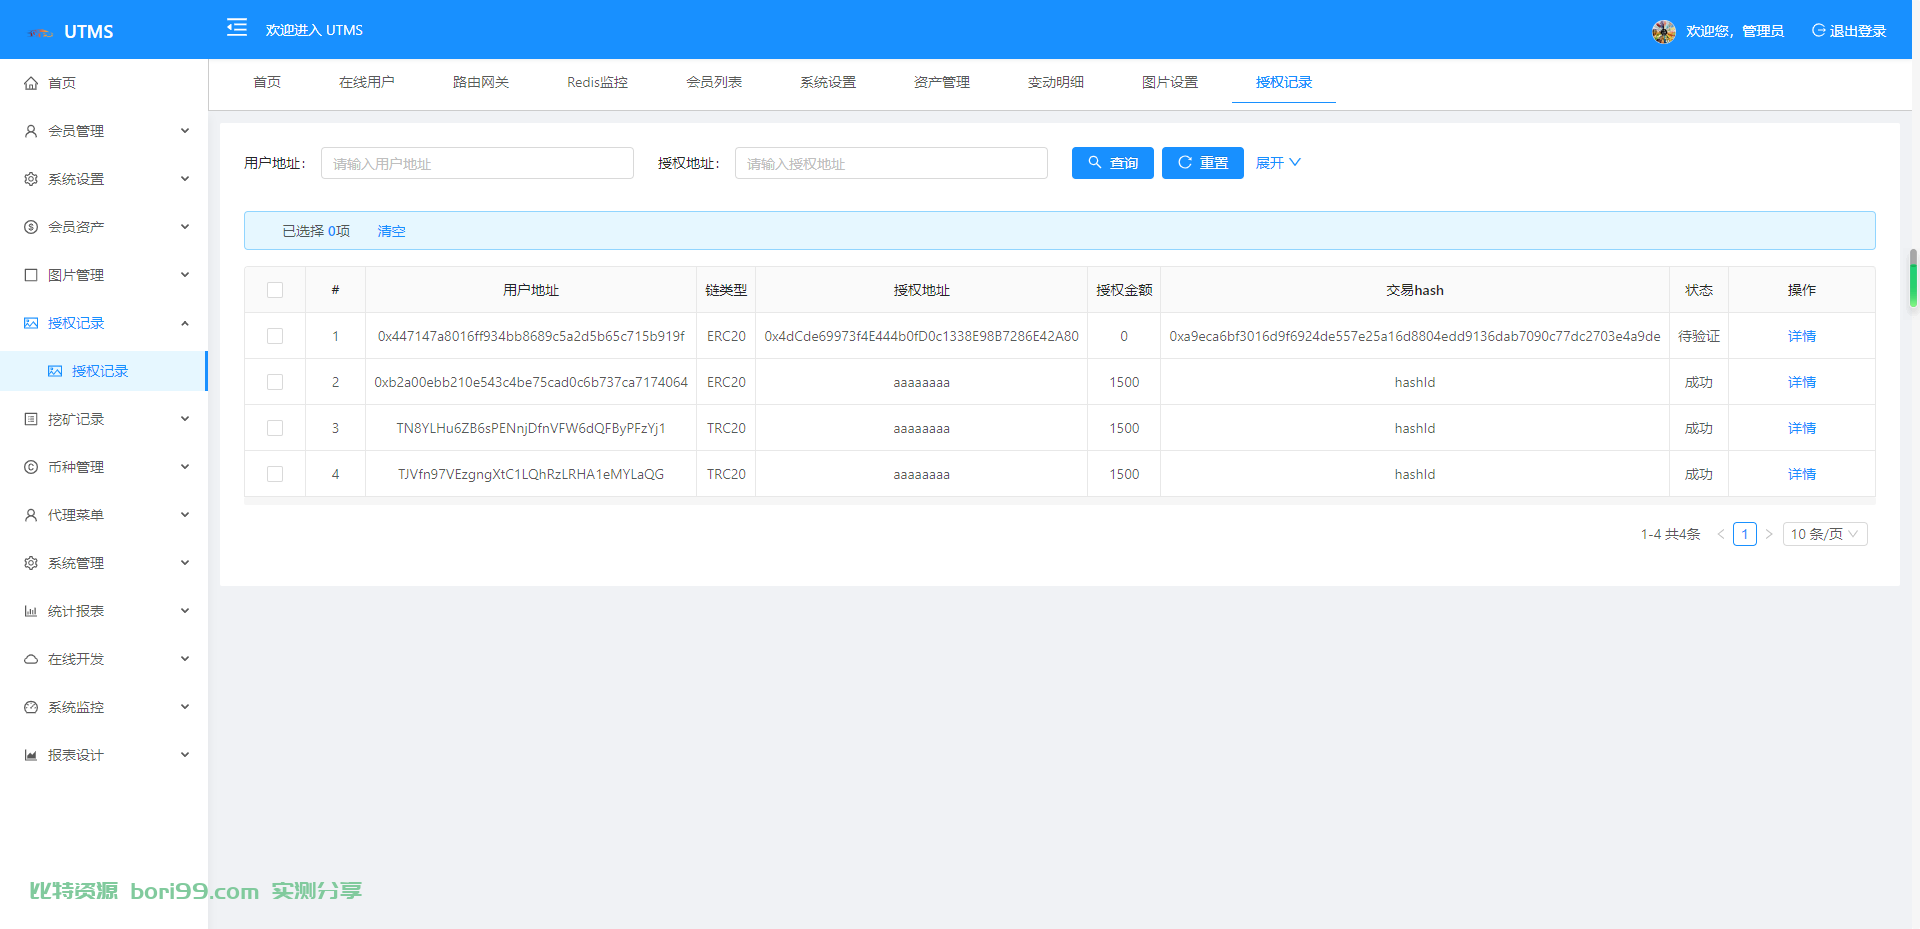1920x929 pixels.
Task: Check the checkbox for row 1
Action: pos(275,336)
